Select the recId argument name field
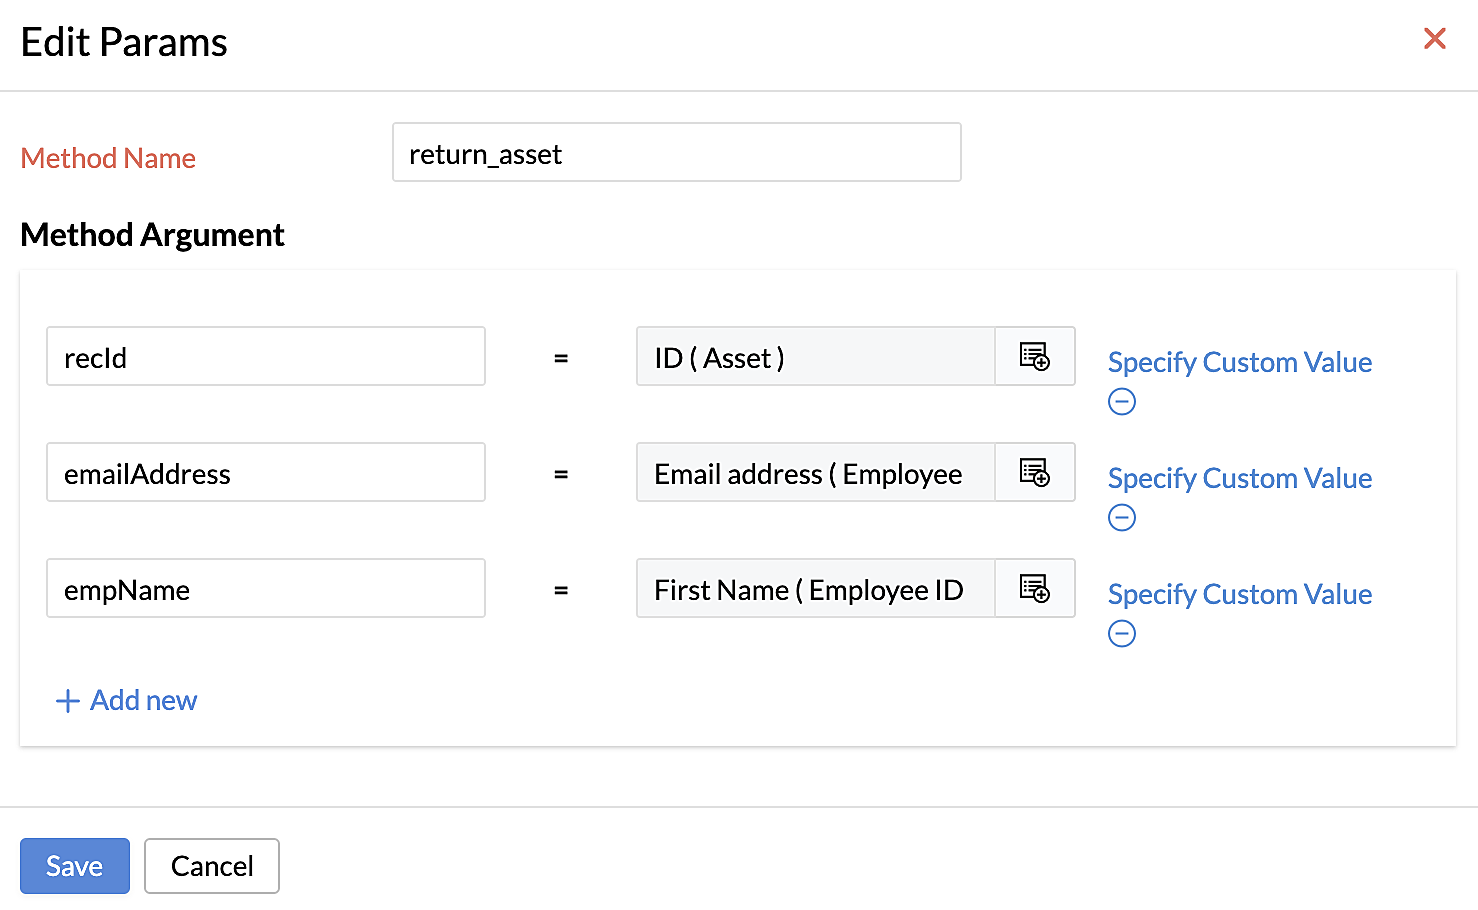1478x910 pixels. (x=265, y=356)
